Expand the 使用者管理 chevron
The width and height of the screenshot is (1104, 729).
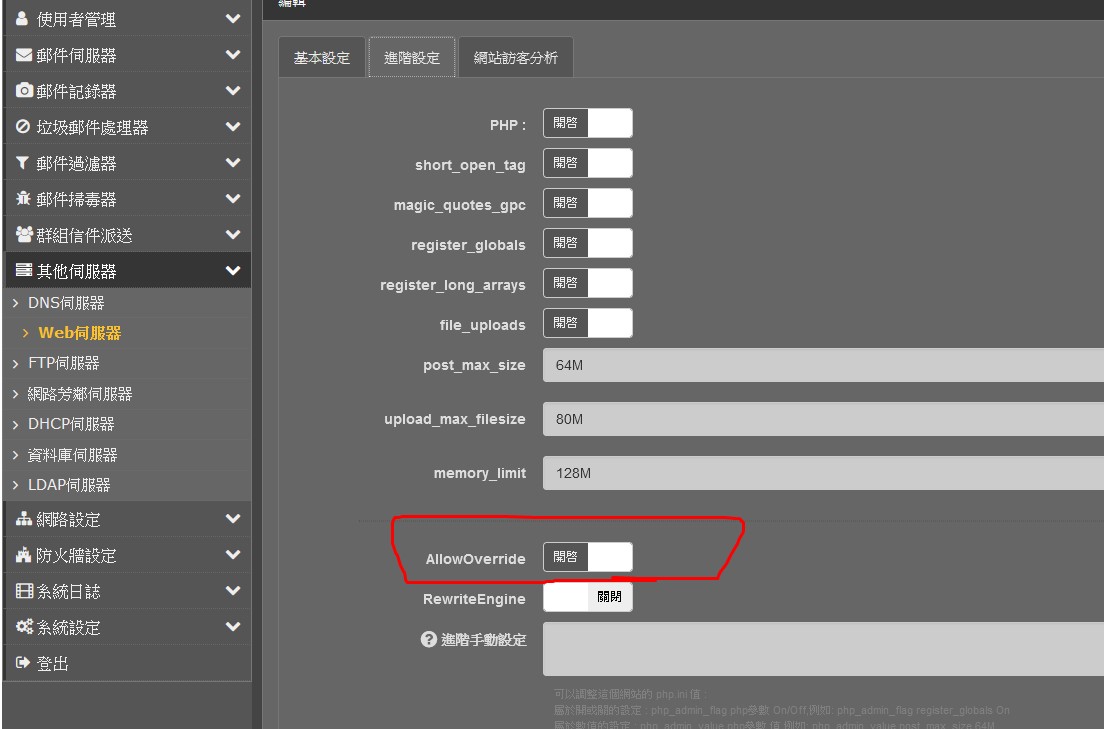pos(233,19)
